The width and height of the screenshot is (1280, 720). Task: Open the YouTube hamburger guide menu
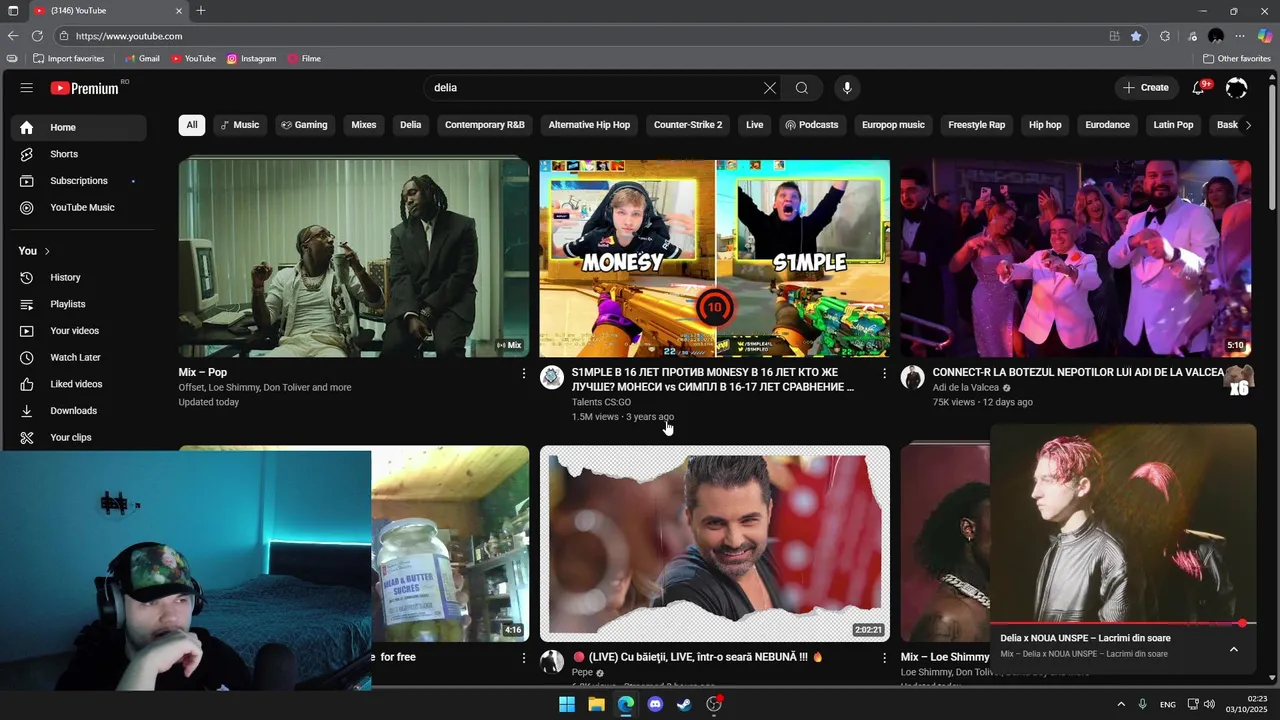[x=27, y=88]
